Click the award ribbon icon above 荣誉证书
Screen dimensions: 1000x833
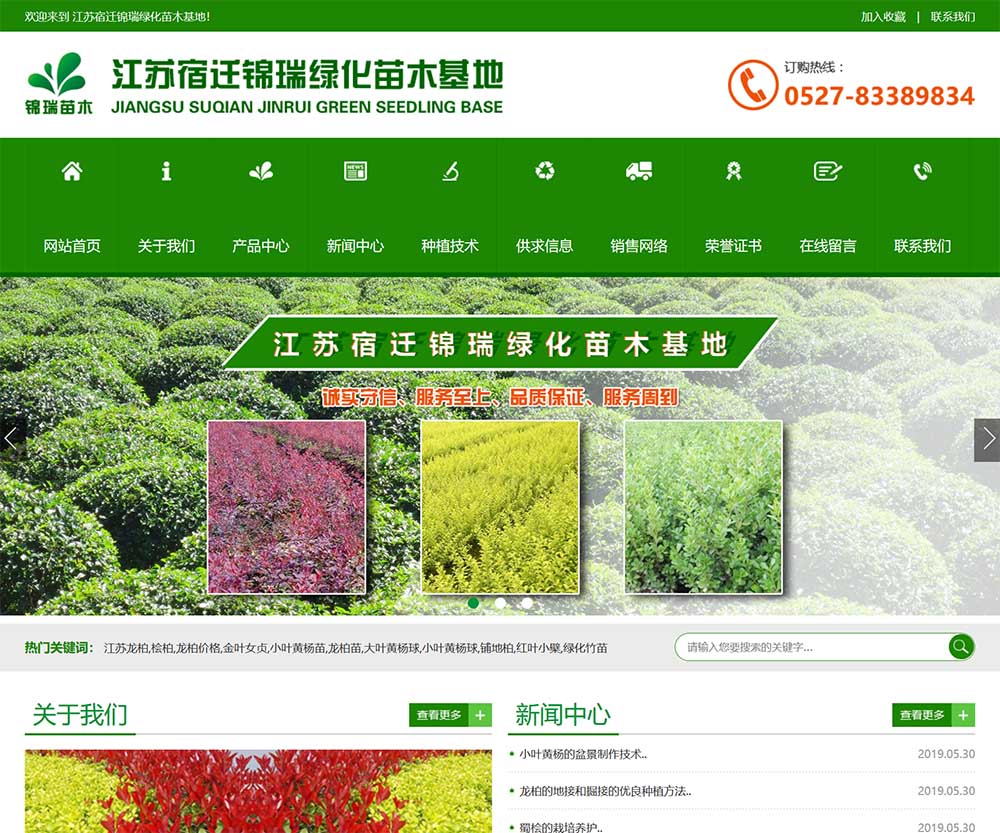[x=733, y=171]
